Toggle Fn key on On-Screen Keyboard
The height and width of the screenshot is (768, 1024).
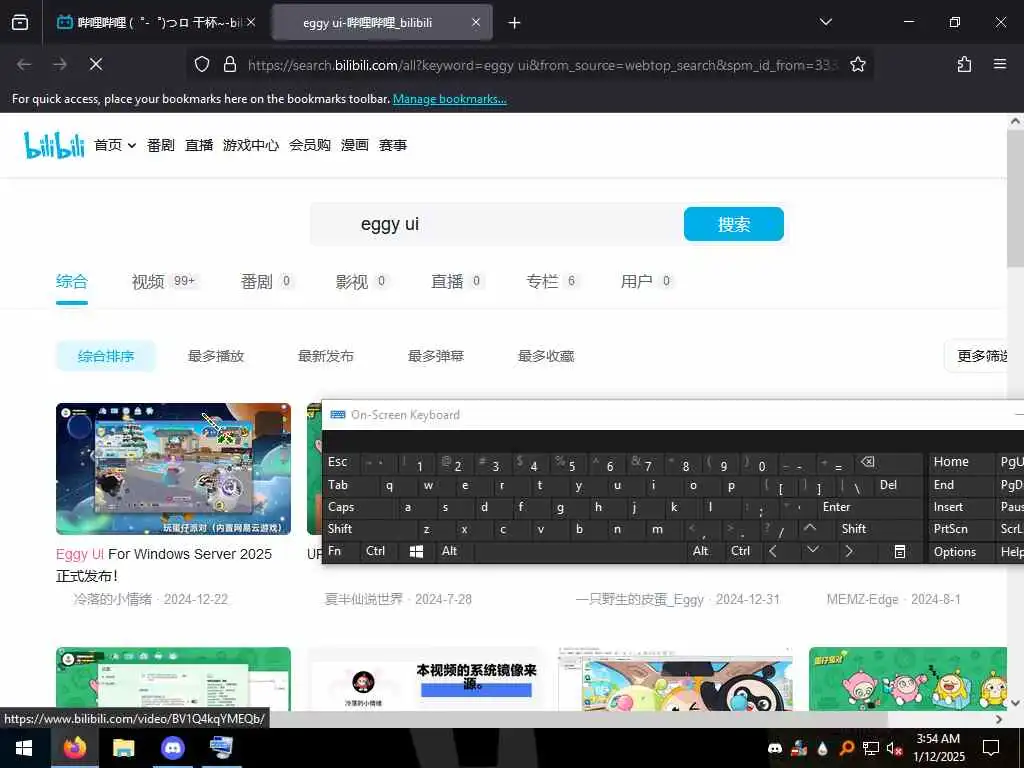(x=334, y=551)
